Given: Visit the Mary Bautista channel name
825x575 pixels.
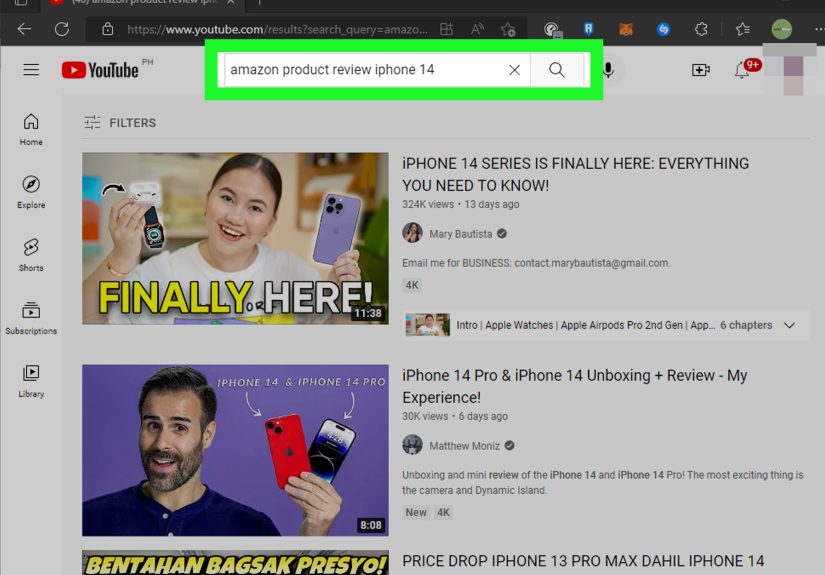Looking at the screenshot, I should [460, 234].
